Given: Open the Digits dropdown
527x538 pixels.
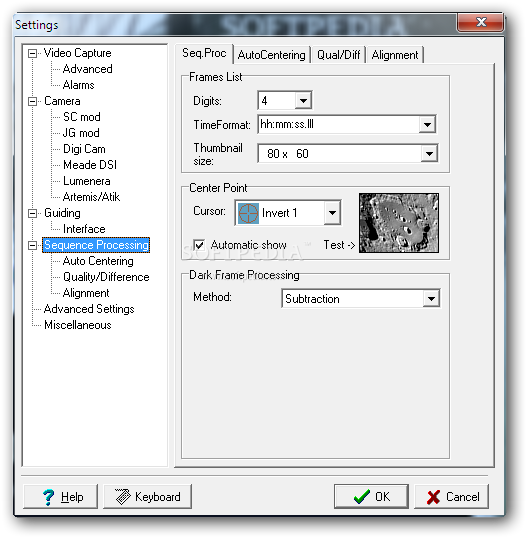Looking at the screenshot, I should pos(303,101).
